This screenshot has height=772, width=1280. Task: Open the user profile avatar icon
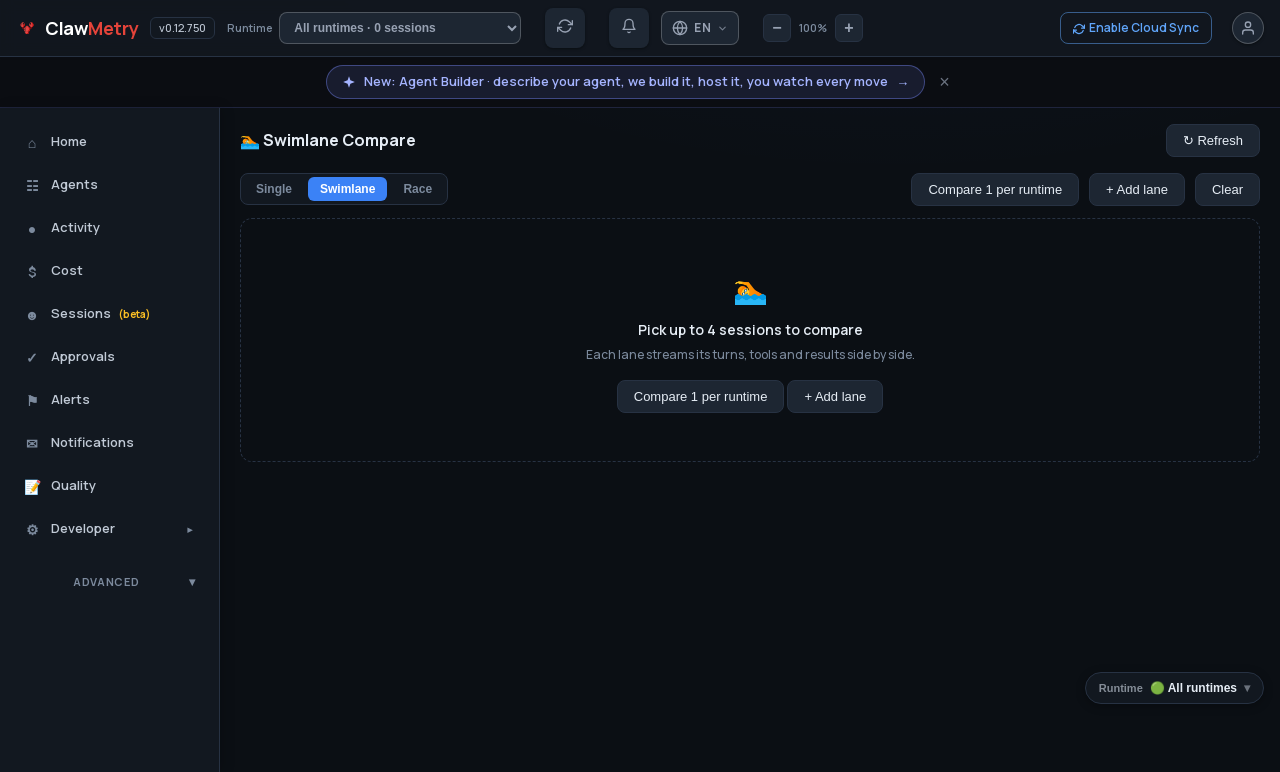pyautogui.click(x=1248, y=28)
